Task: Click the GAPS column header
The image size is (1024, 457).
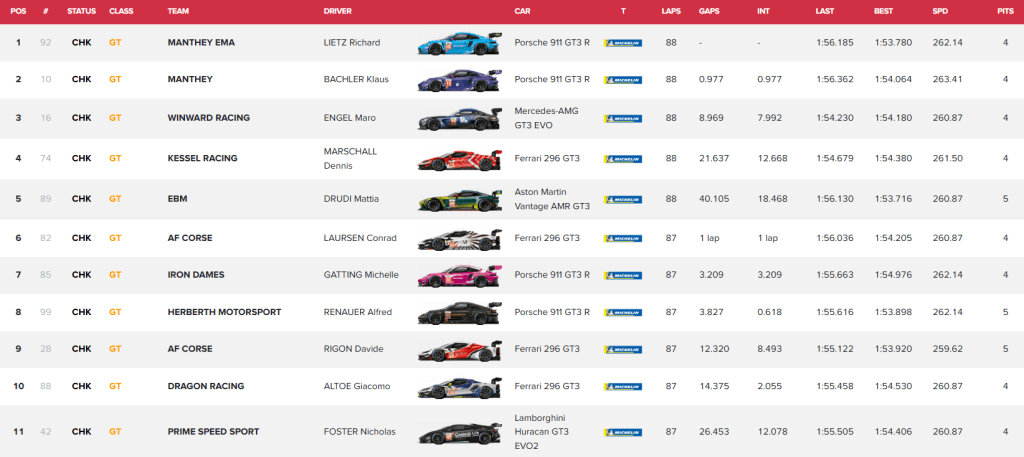Action: click(709, 11)
